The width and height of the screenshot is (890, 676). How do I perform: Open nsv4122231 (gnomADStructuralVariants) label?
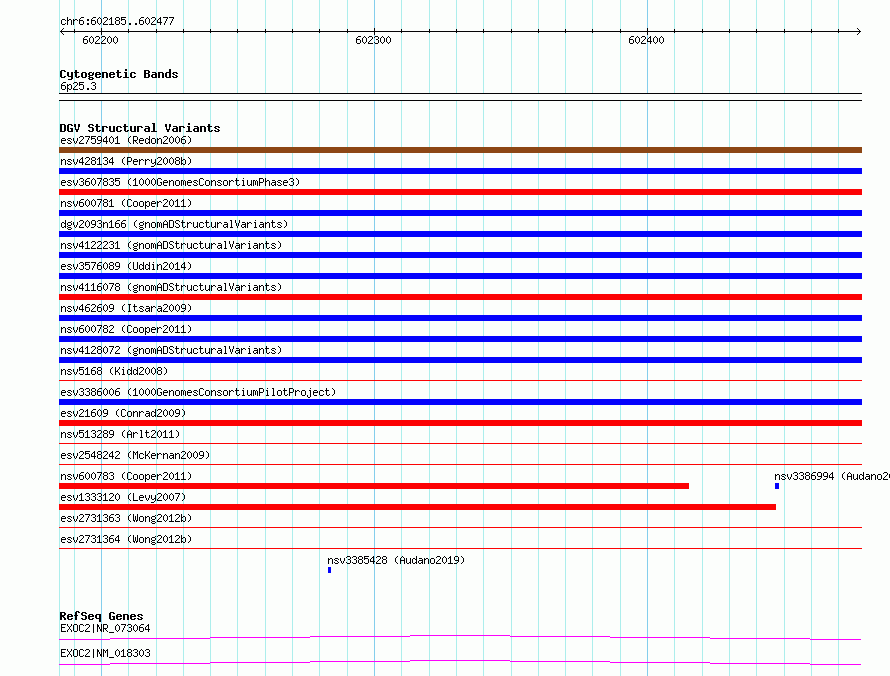tap(171, 245)
